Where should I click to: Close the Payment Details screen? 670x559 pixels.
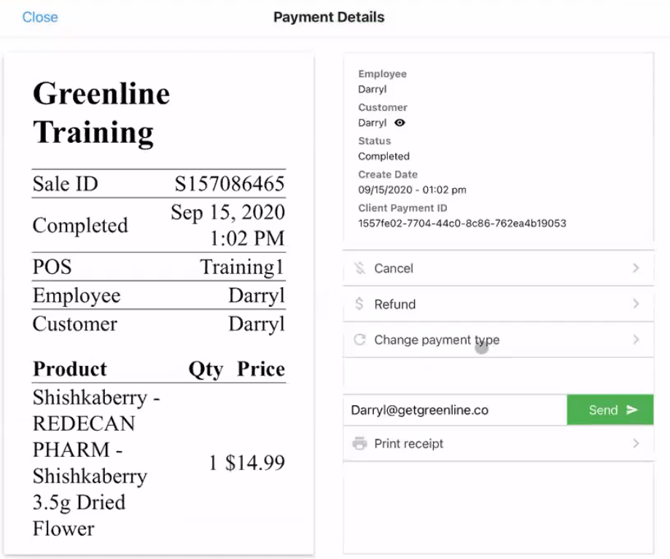(x=40, y=17)
